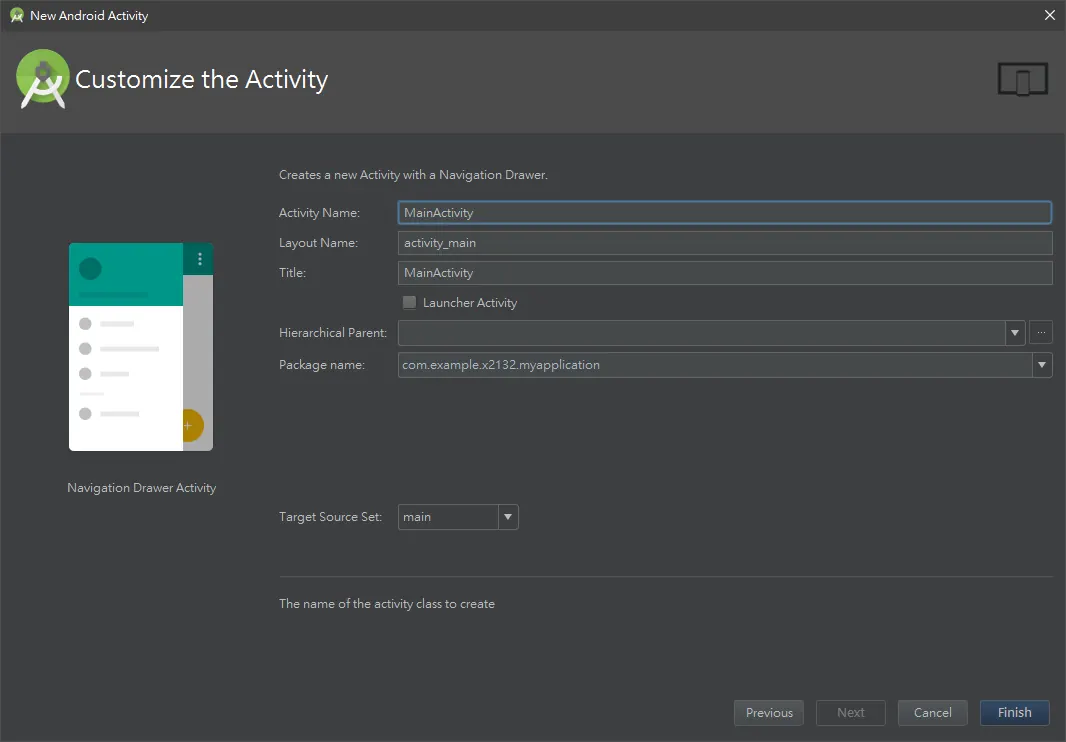Click into the Layout Name field
The image size is (1066, 742).
point(725,243)
